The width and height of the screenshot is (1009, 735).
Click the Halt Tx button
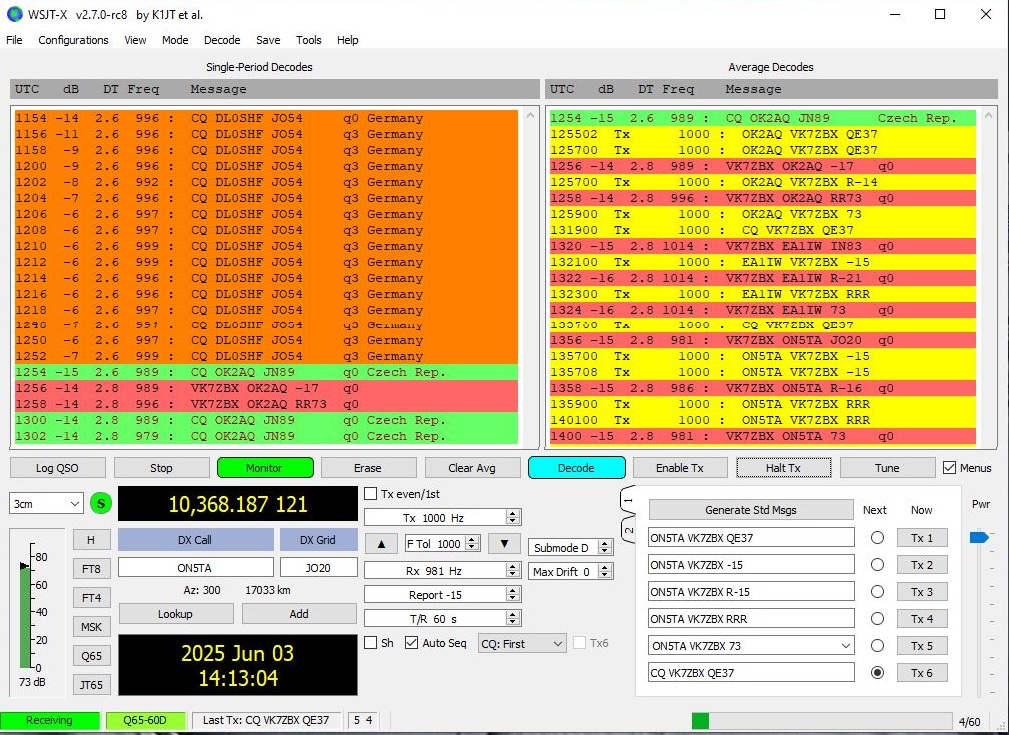pos(783,468)
